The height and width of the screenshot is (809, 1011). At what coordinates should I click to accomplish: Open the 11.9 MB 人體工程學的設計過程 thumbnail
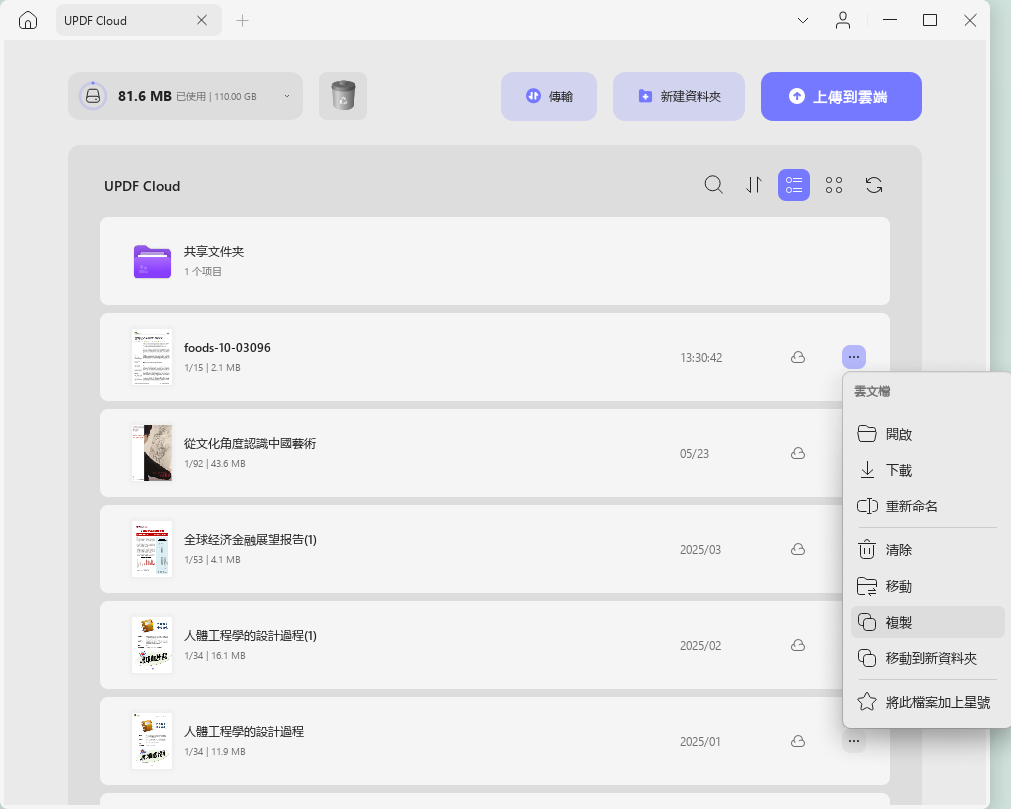152,741
